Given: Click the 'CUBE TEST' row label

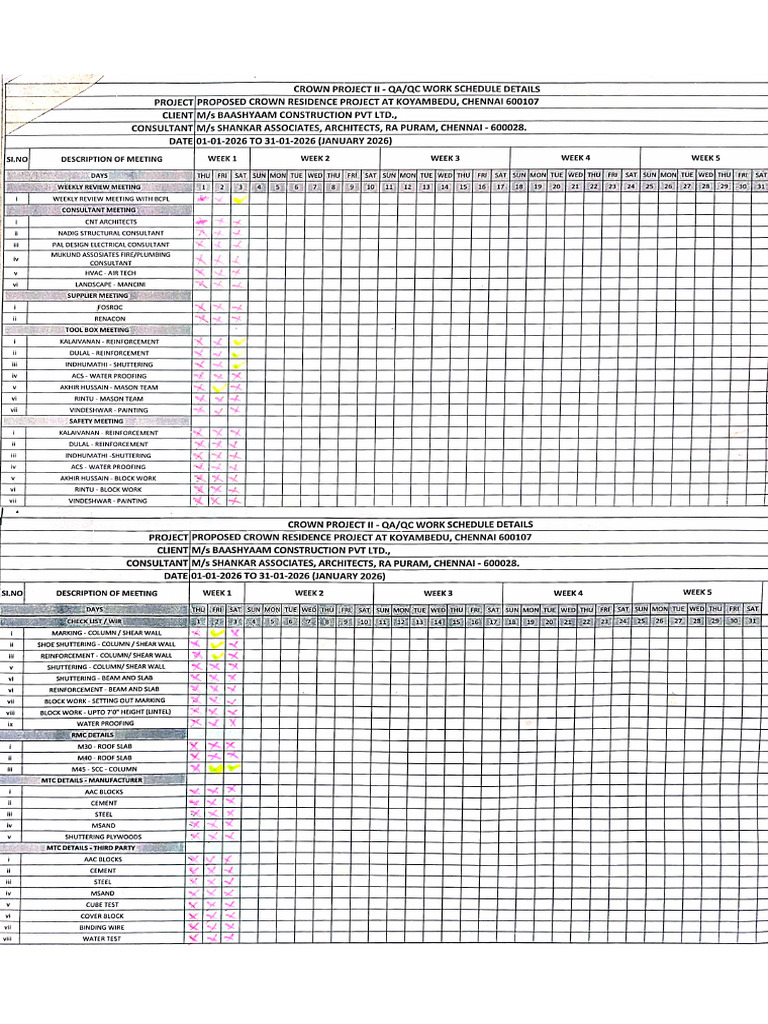Looking at the screenshot, I should pyautogui.click(x=103, y=905).
